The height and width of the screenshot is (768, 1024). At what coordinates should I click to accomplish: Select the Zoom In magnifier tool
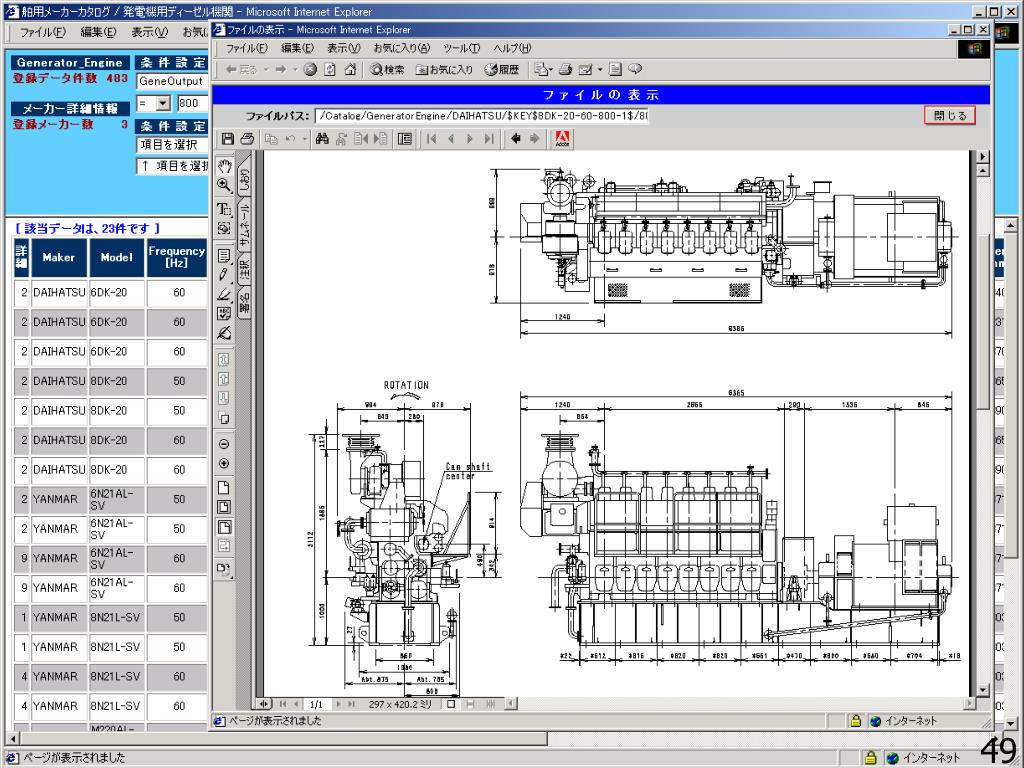tap(224, 185)
